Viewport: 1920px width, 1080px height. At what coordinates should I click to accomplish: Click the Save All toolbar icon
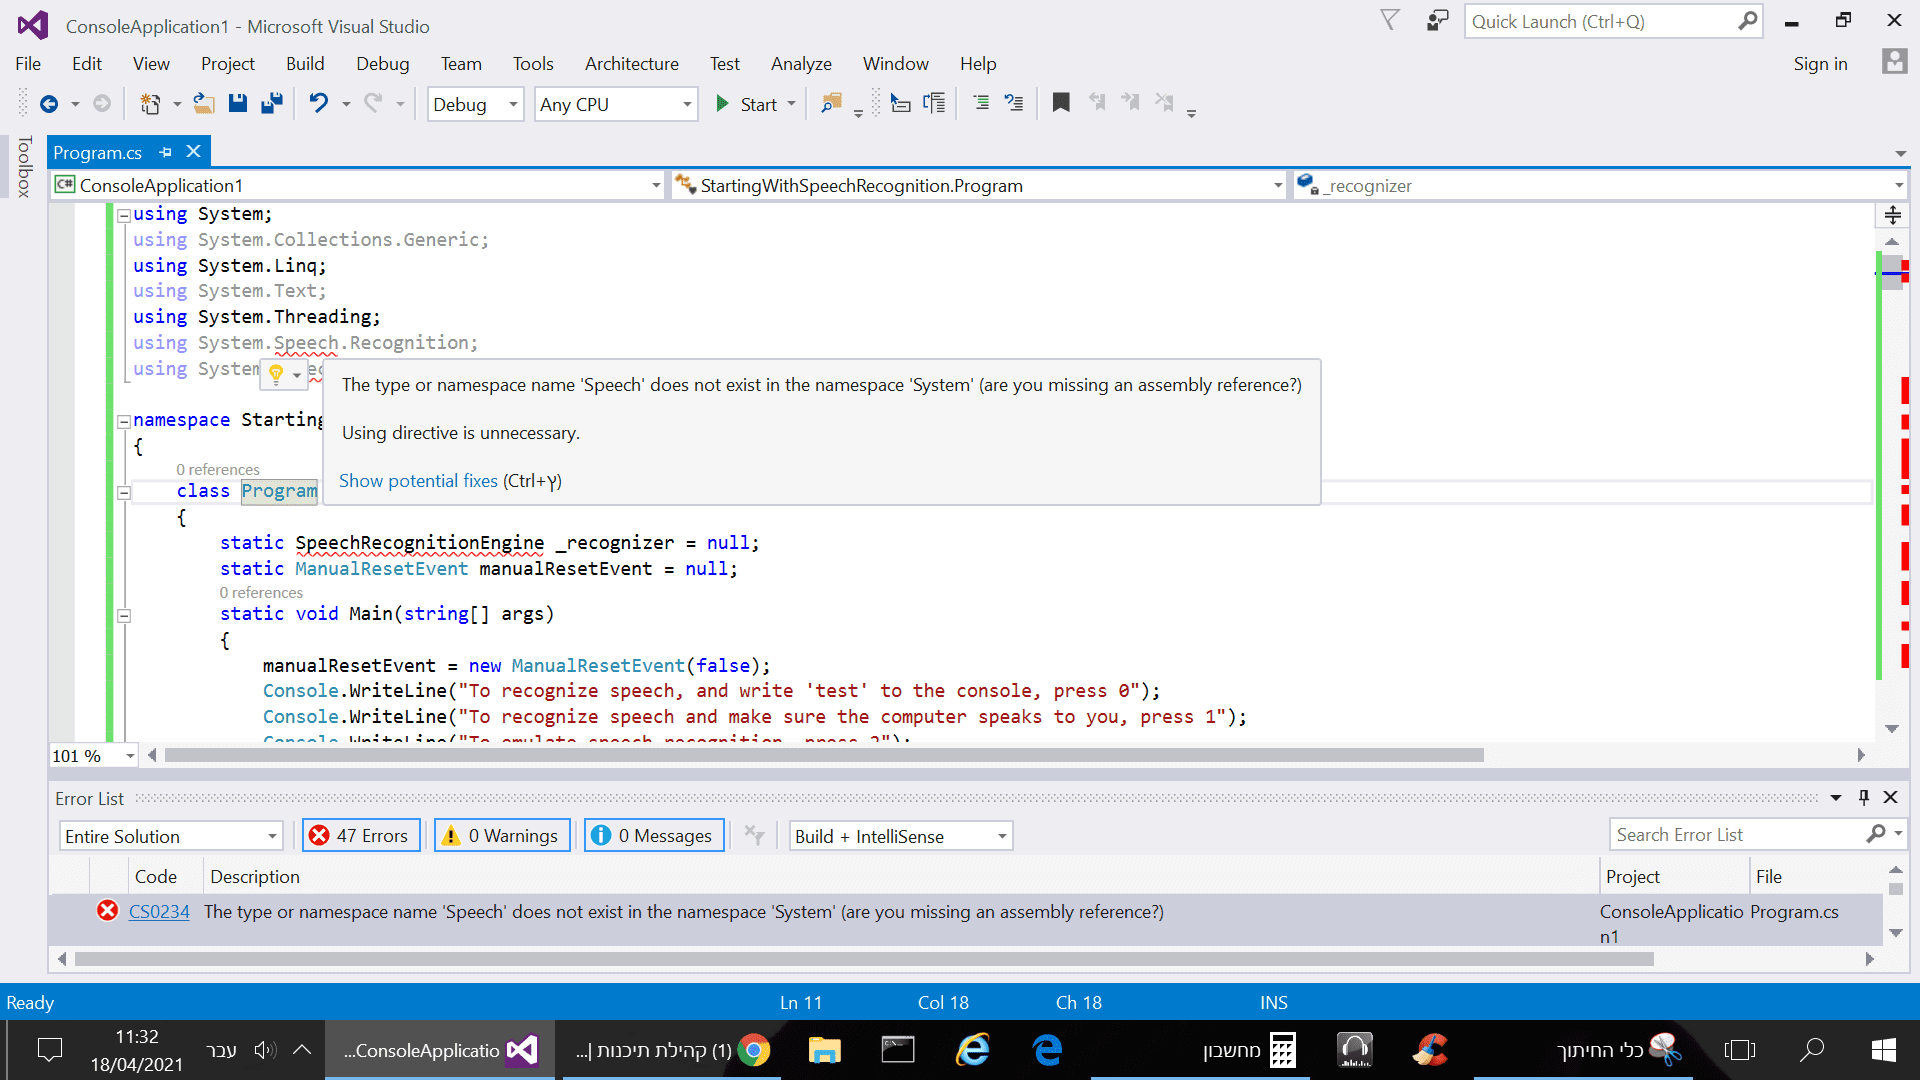(272, 103)
